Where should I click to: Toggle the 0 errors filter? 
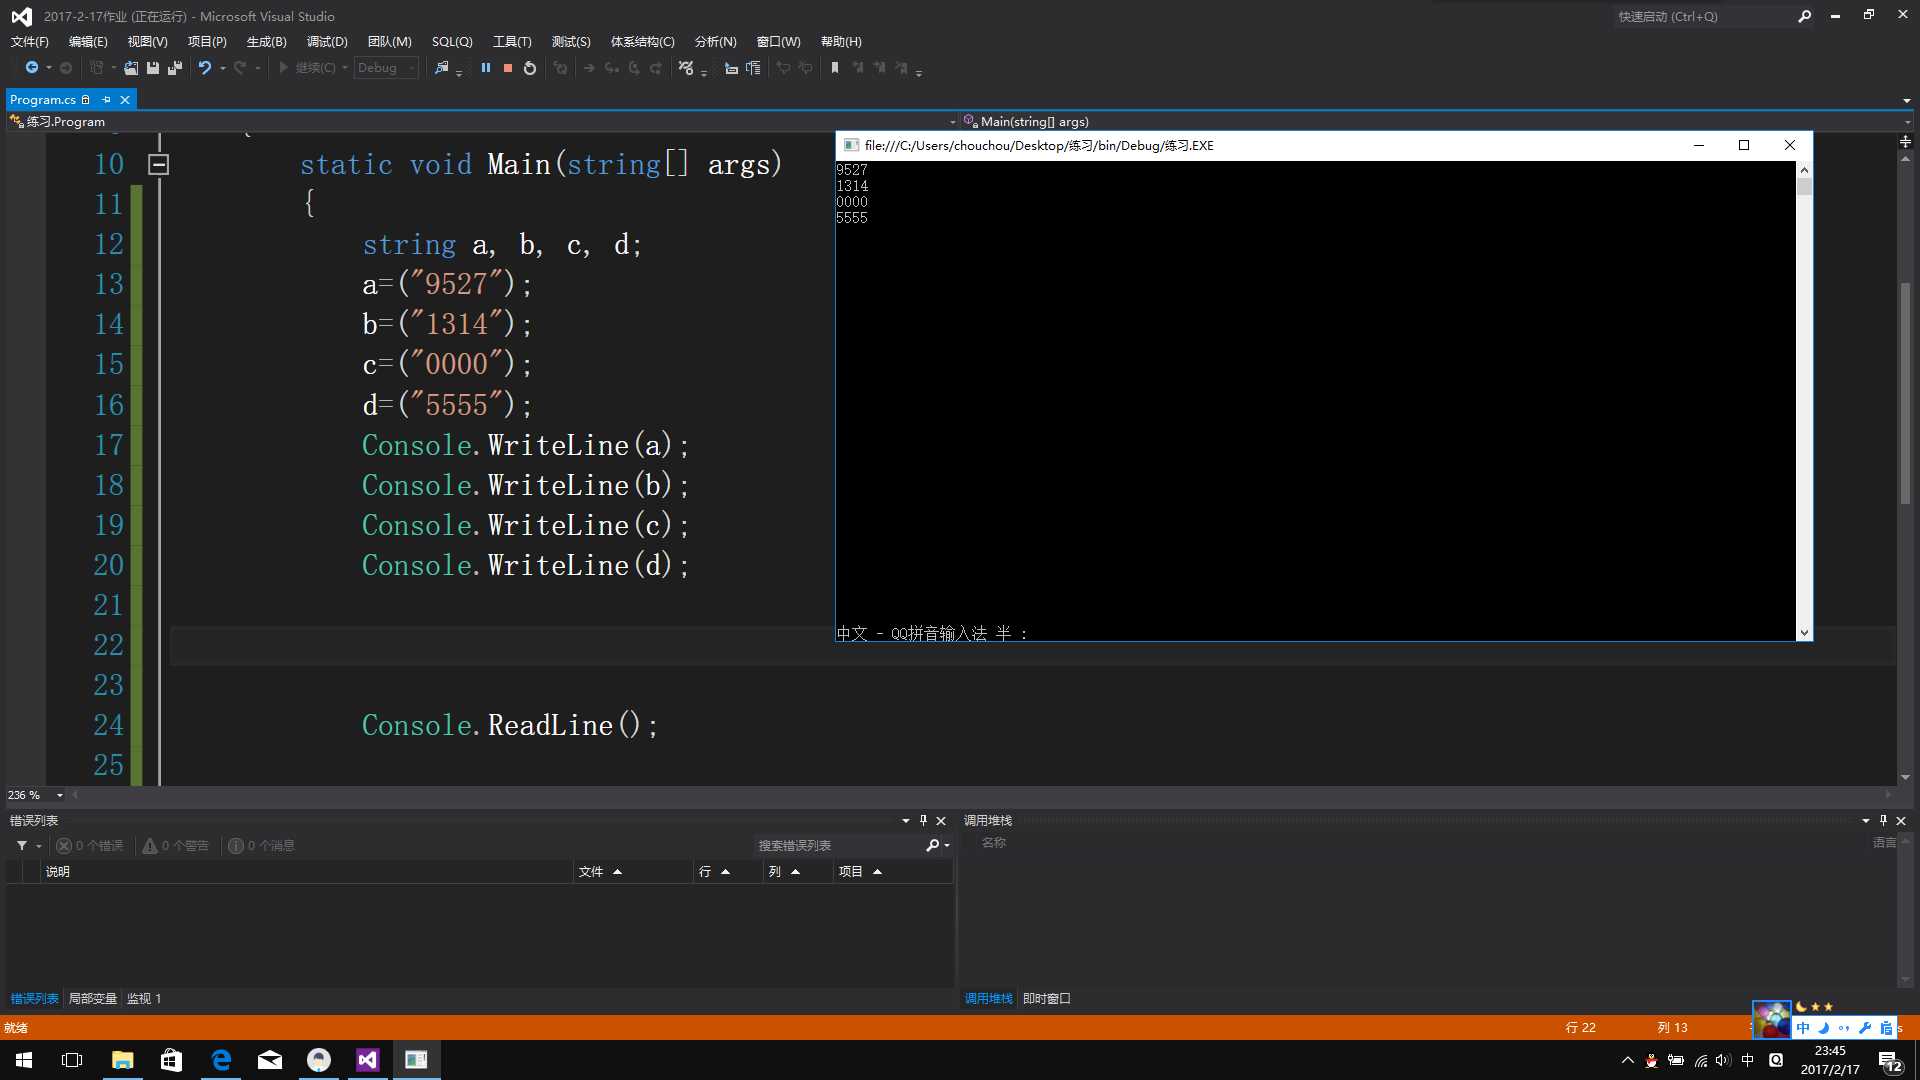coord(90,846)
